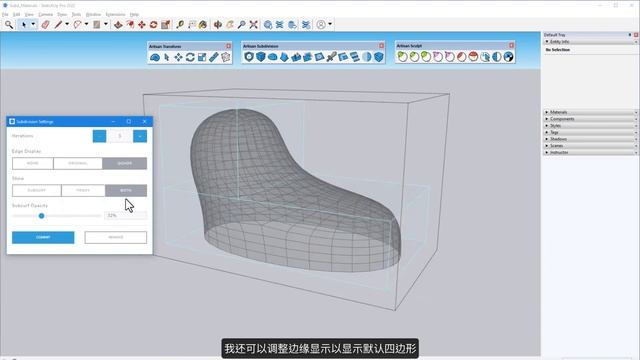Click the Search magnifier in the main toolbar
640x360 pixels.
click(x=9, y=25)
